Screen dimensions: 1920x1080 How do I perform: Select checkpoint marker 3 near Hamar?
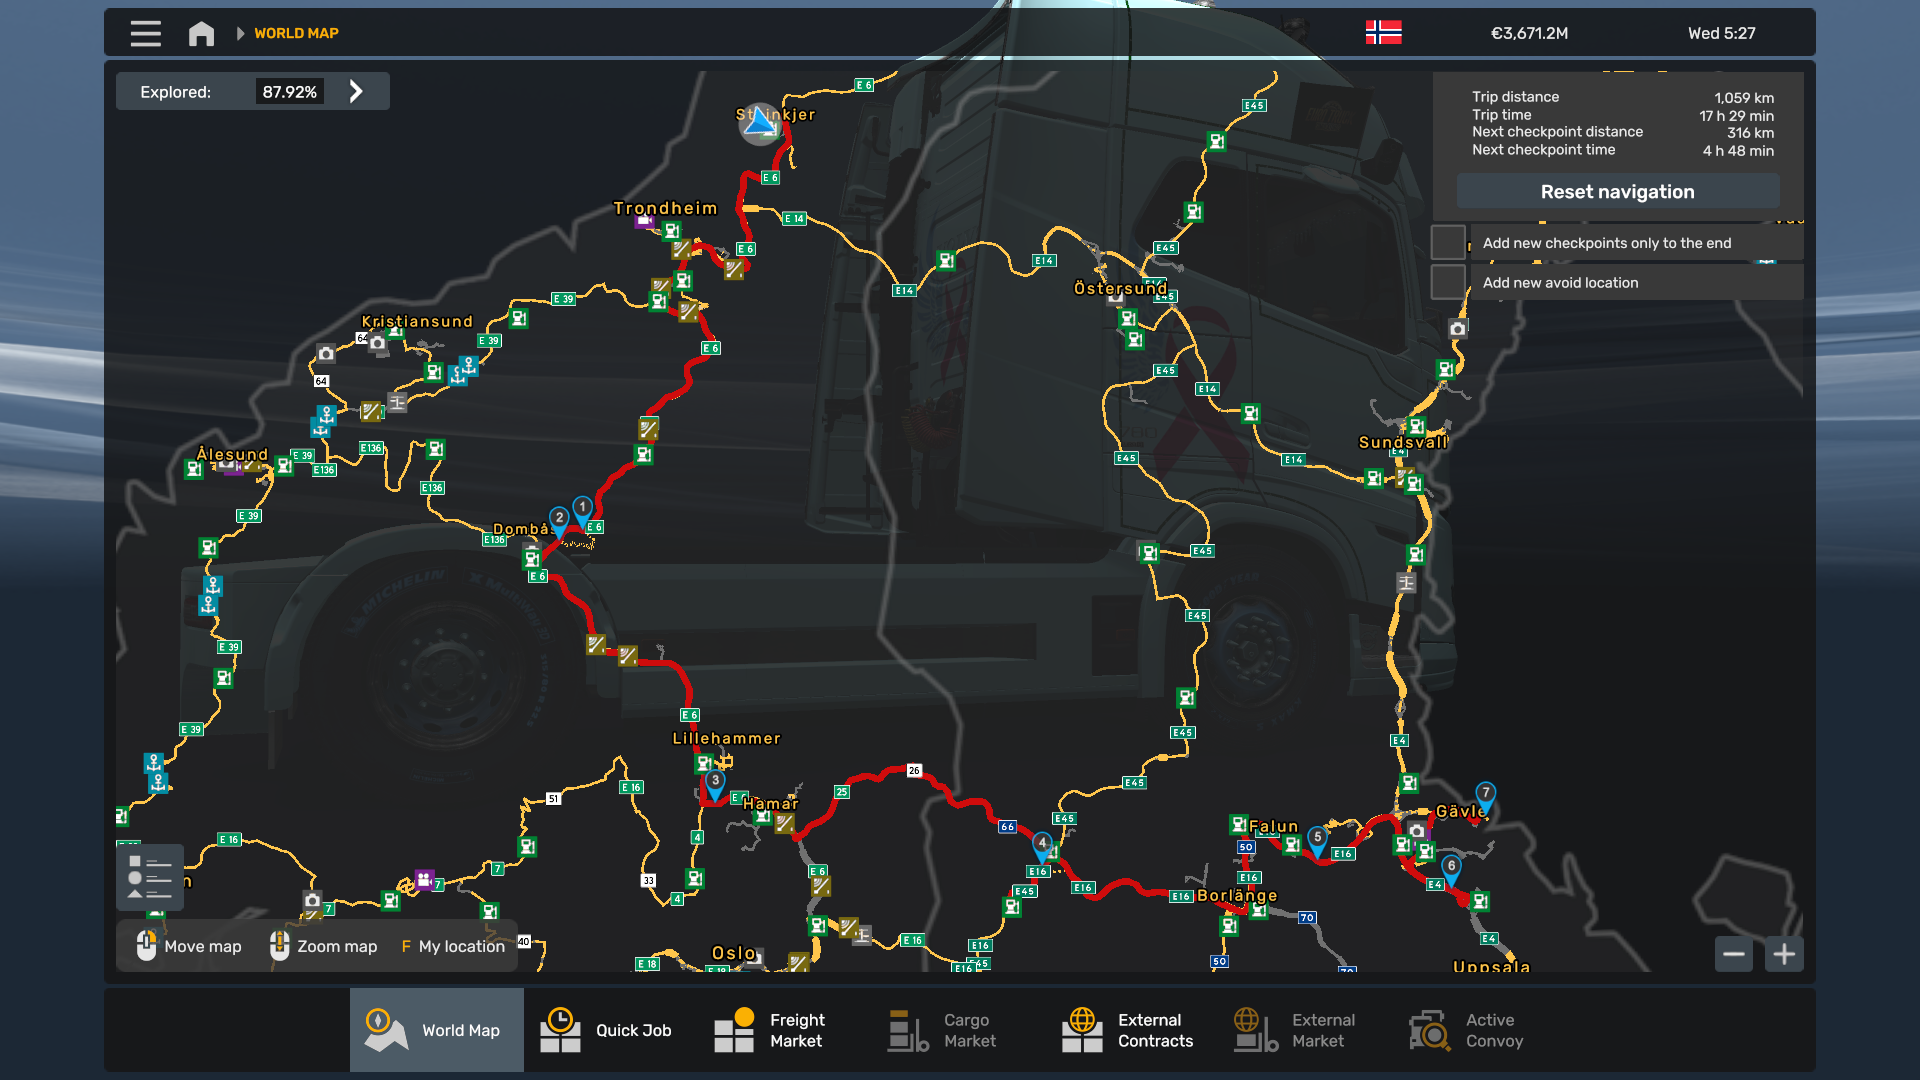coord(715,783)
